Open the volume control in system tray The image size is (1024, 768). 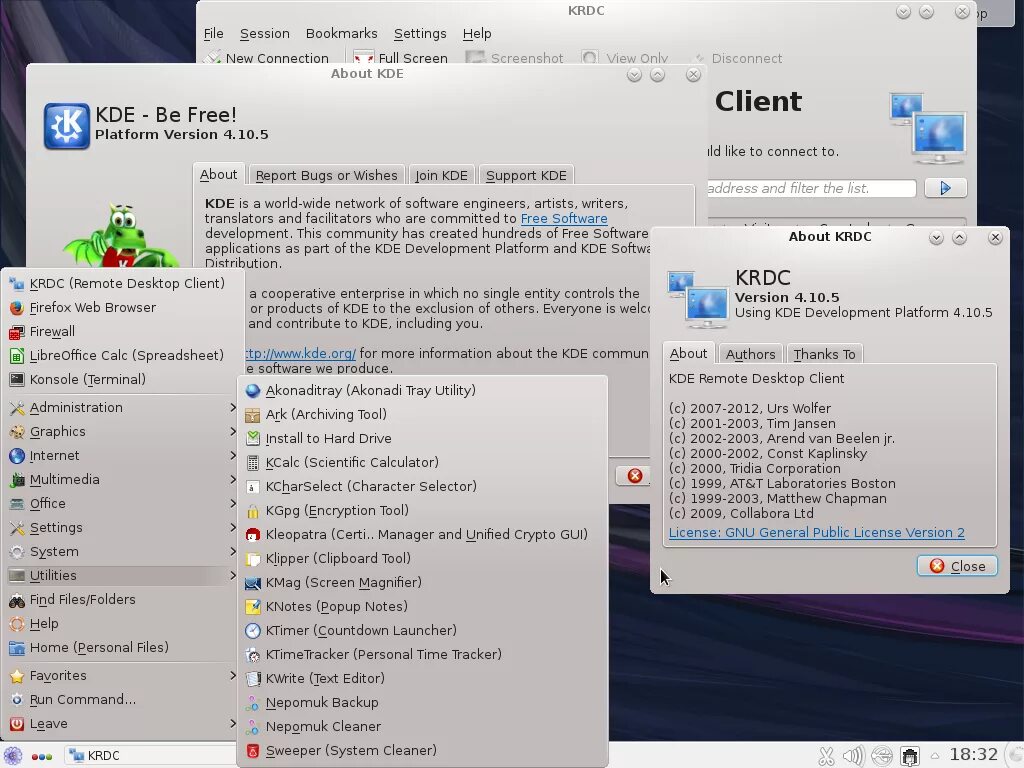[x=854, y=756]
